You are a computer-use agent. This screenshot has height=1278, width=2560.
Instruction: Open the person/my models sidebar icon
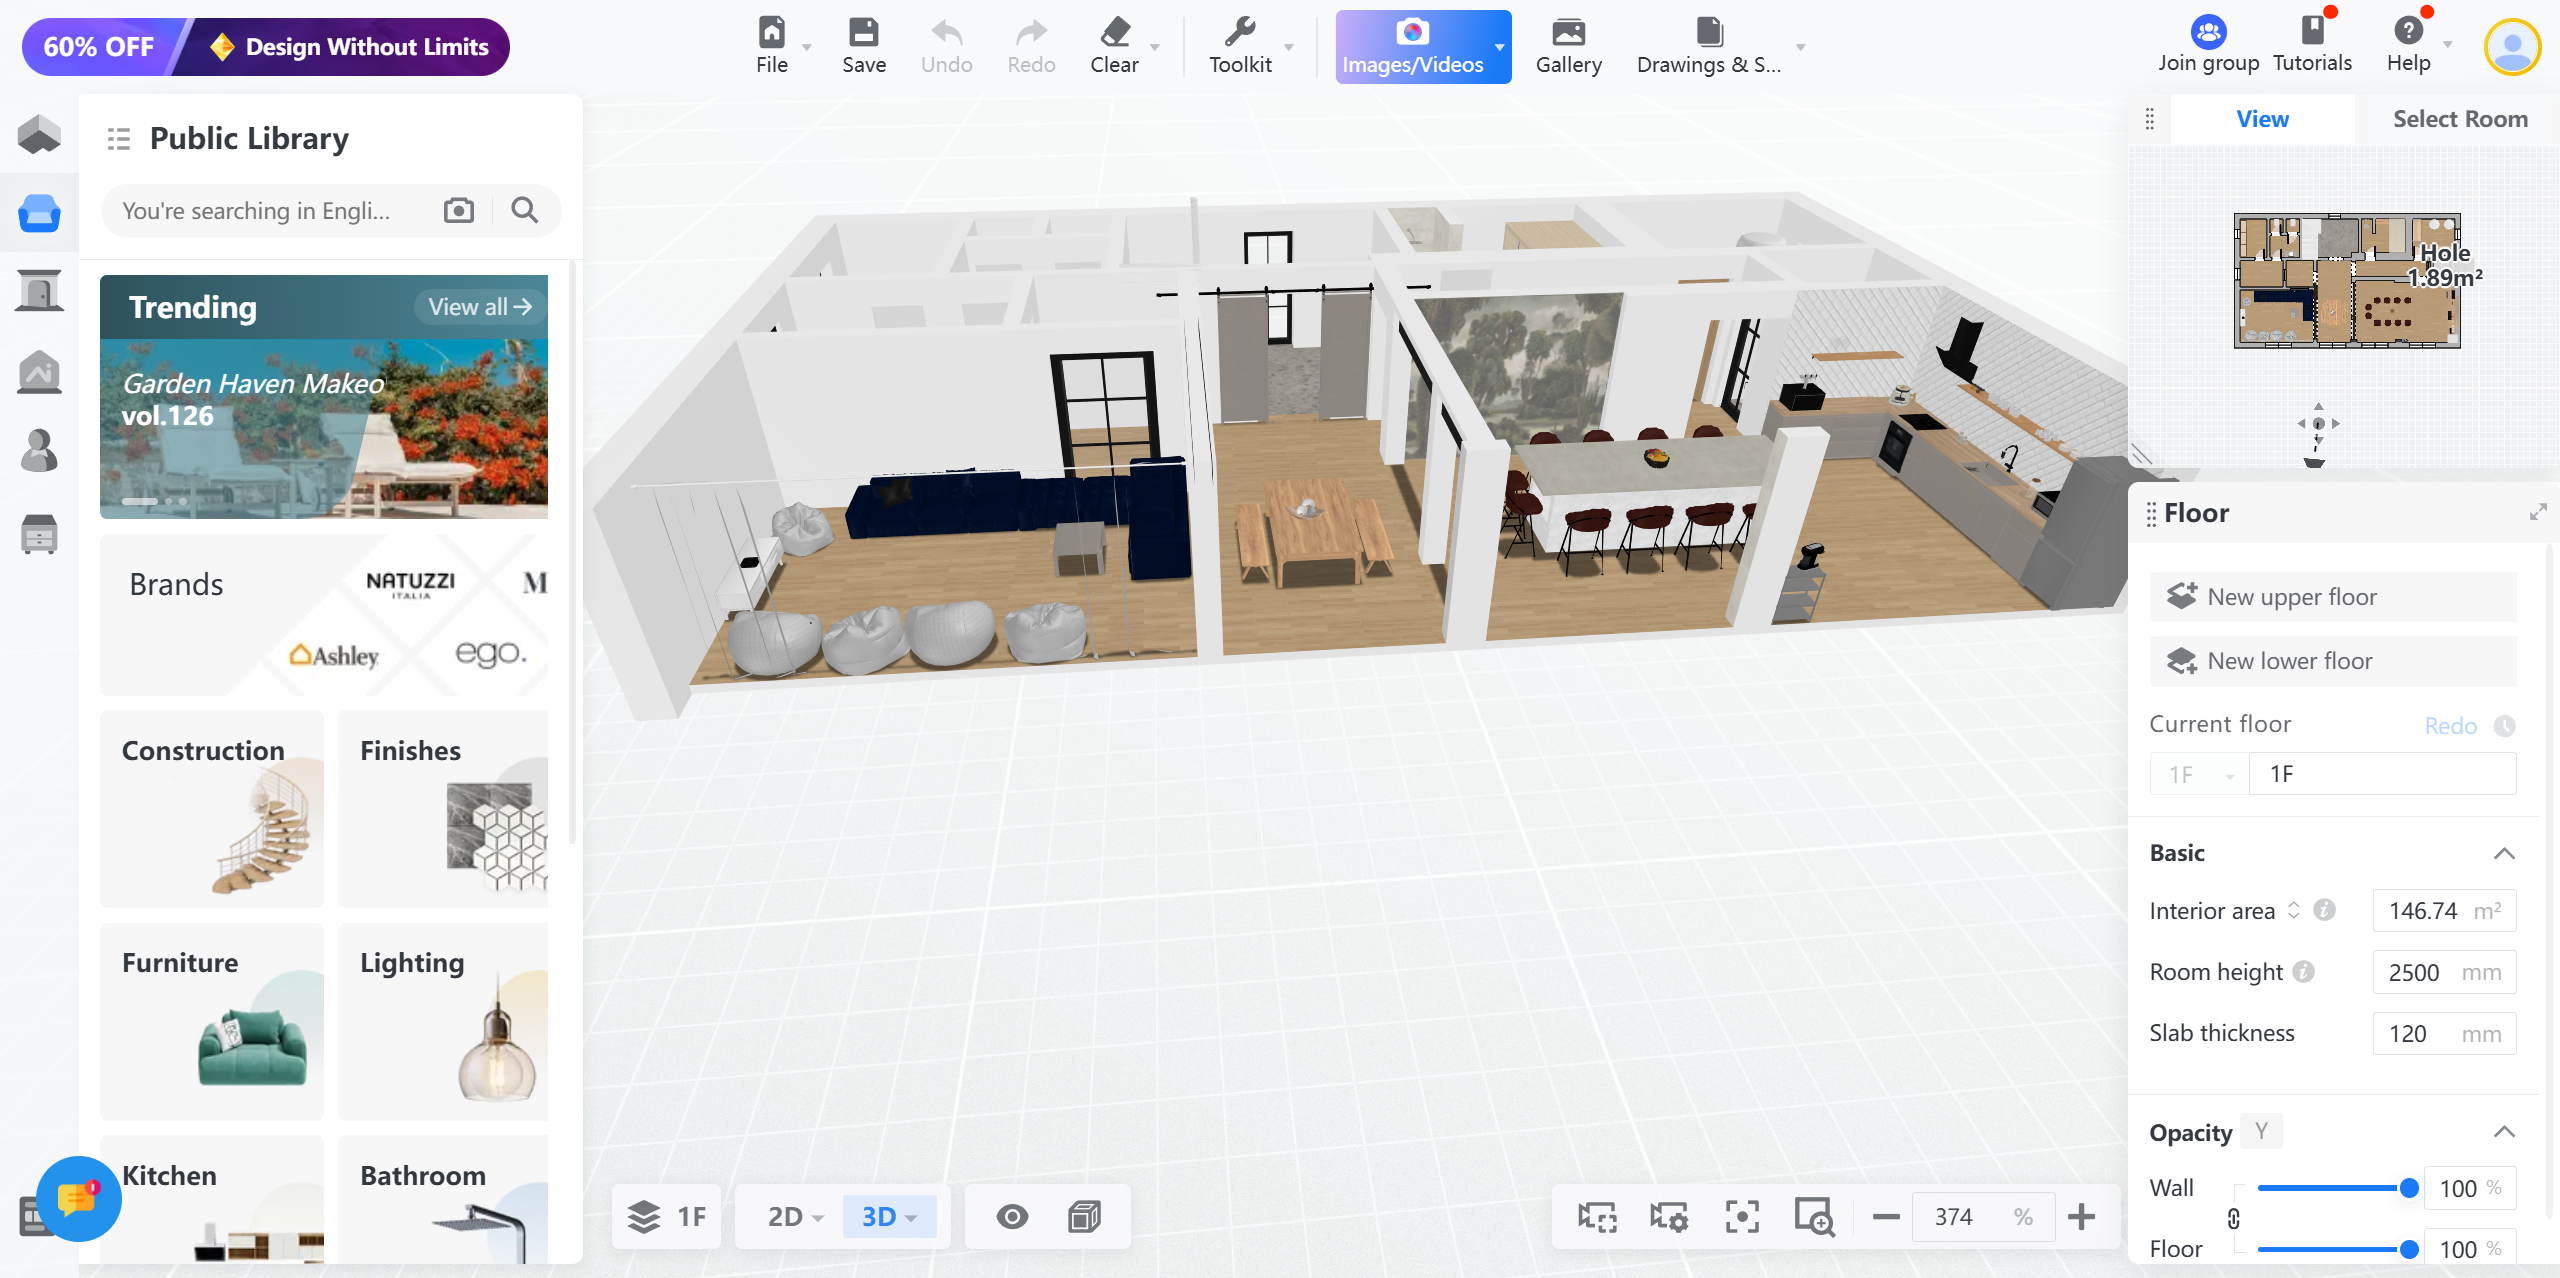click(39, 450)
